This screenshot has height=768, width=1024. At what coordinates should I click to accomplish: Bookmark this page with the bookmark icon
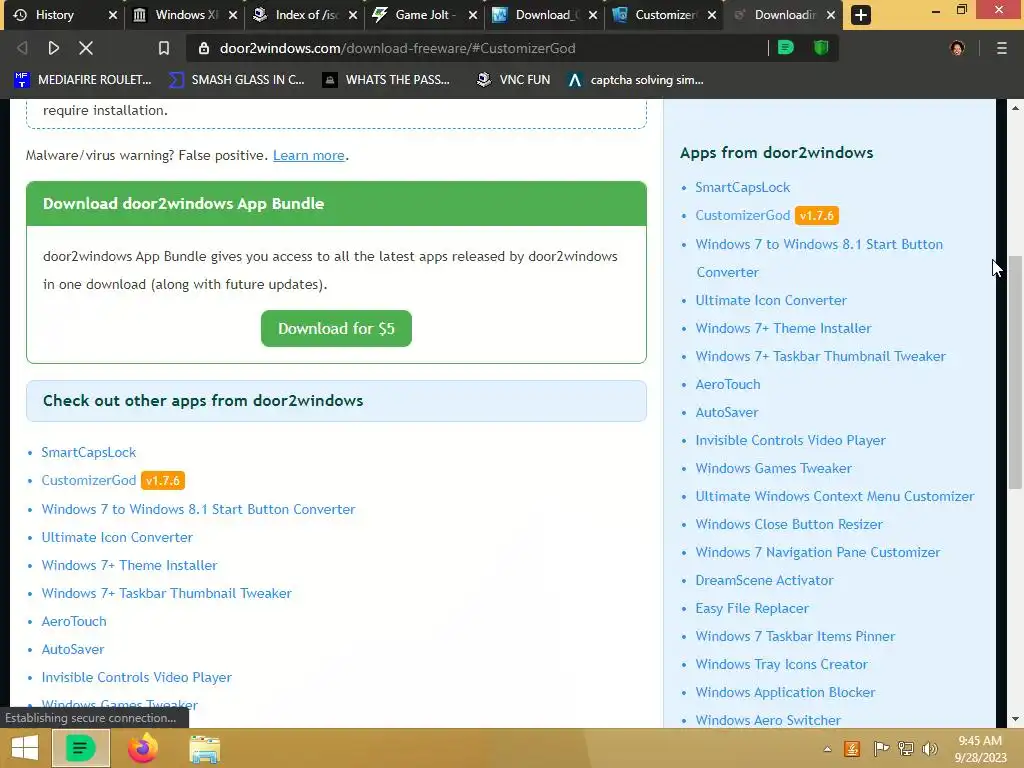point(164,48)
